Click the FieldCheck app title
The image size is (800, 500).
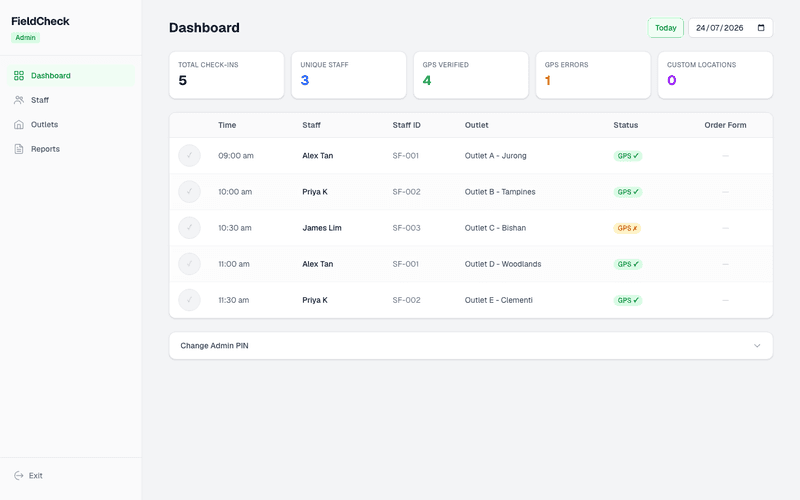click(40, 21)
